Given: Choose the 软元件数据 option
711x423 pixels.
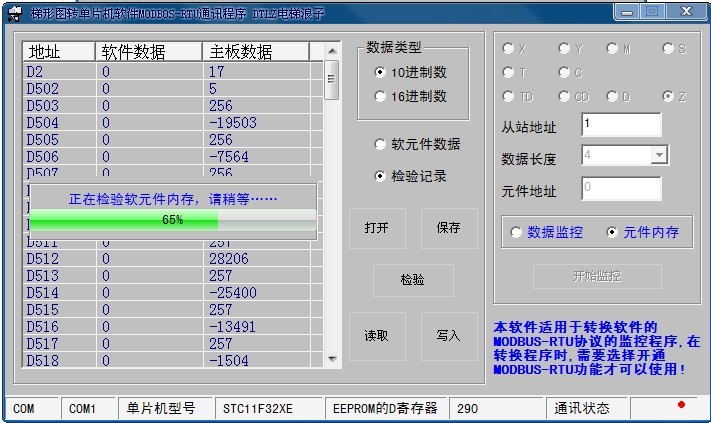Looking at the screenshot, I should (x=380, y=144).
